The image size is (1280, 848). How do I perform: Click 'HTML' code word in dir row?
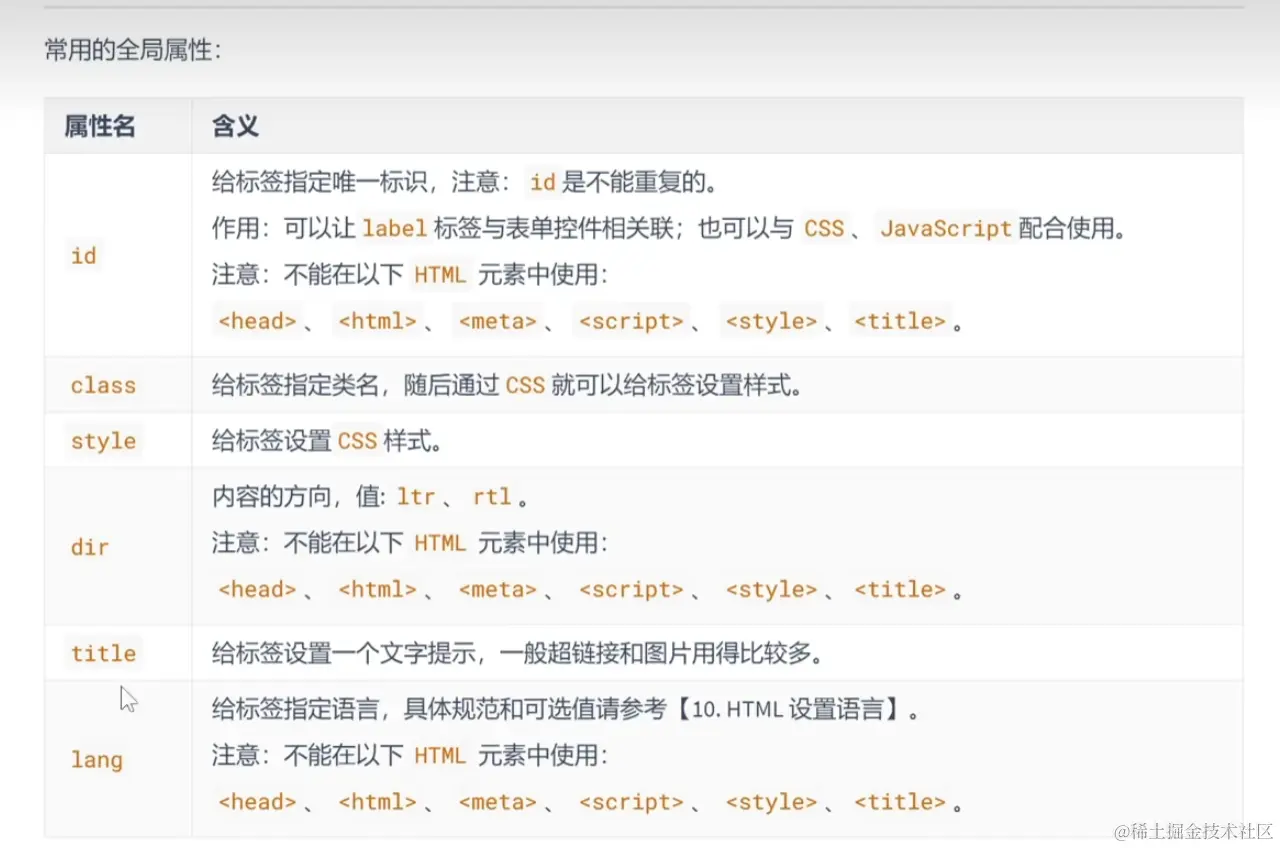click(x=440, y=543)
